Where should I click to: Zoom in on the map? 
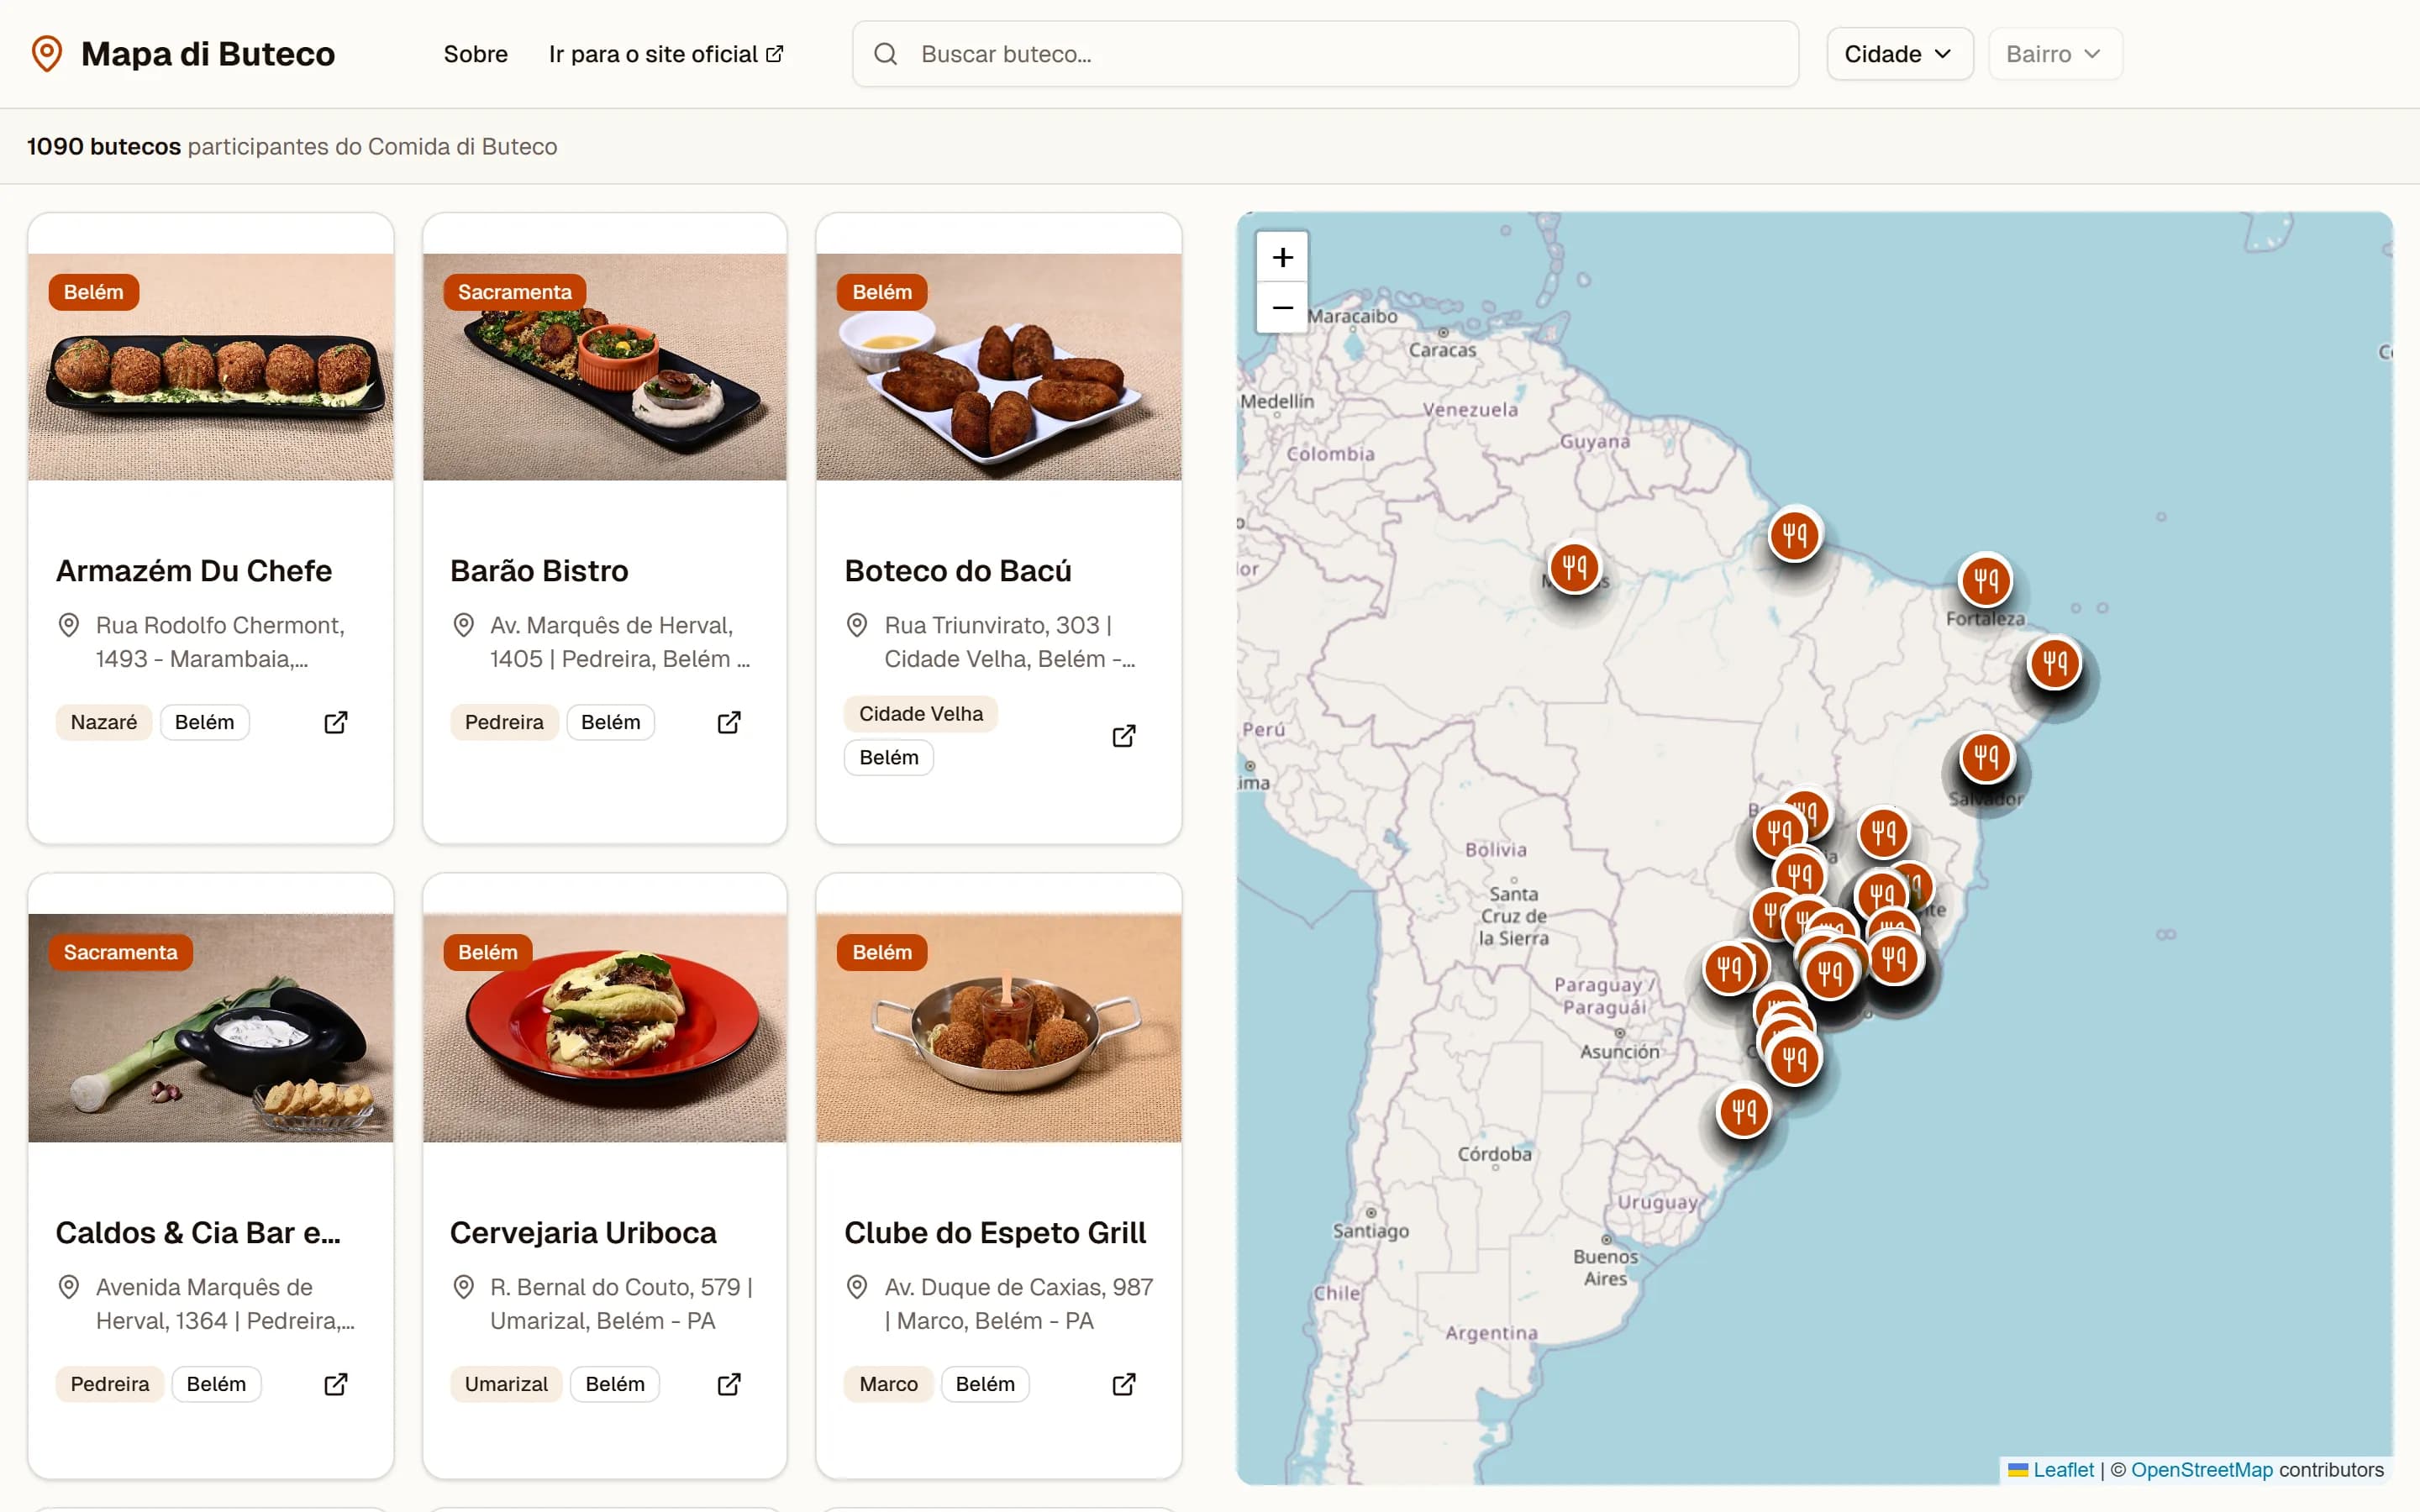tap(1282, 258)
